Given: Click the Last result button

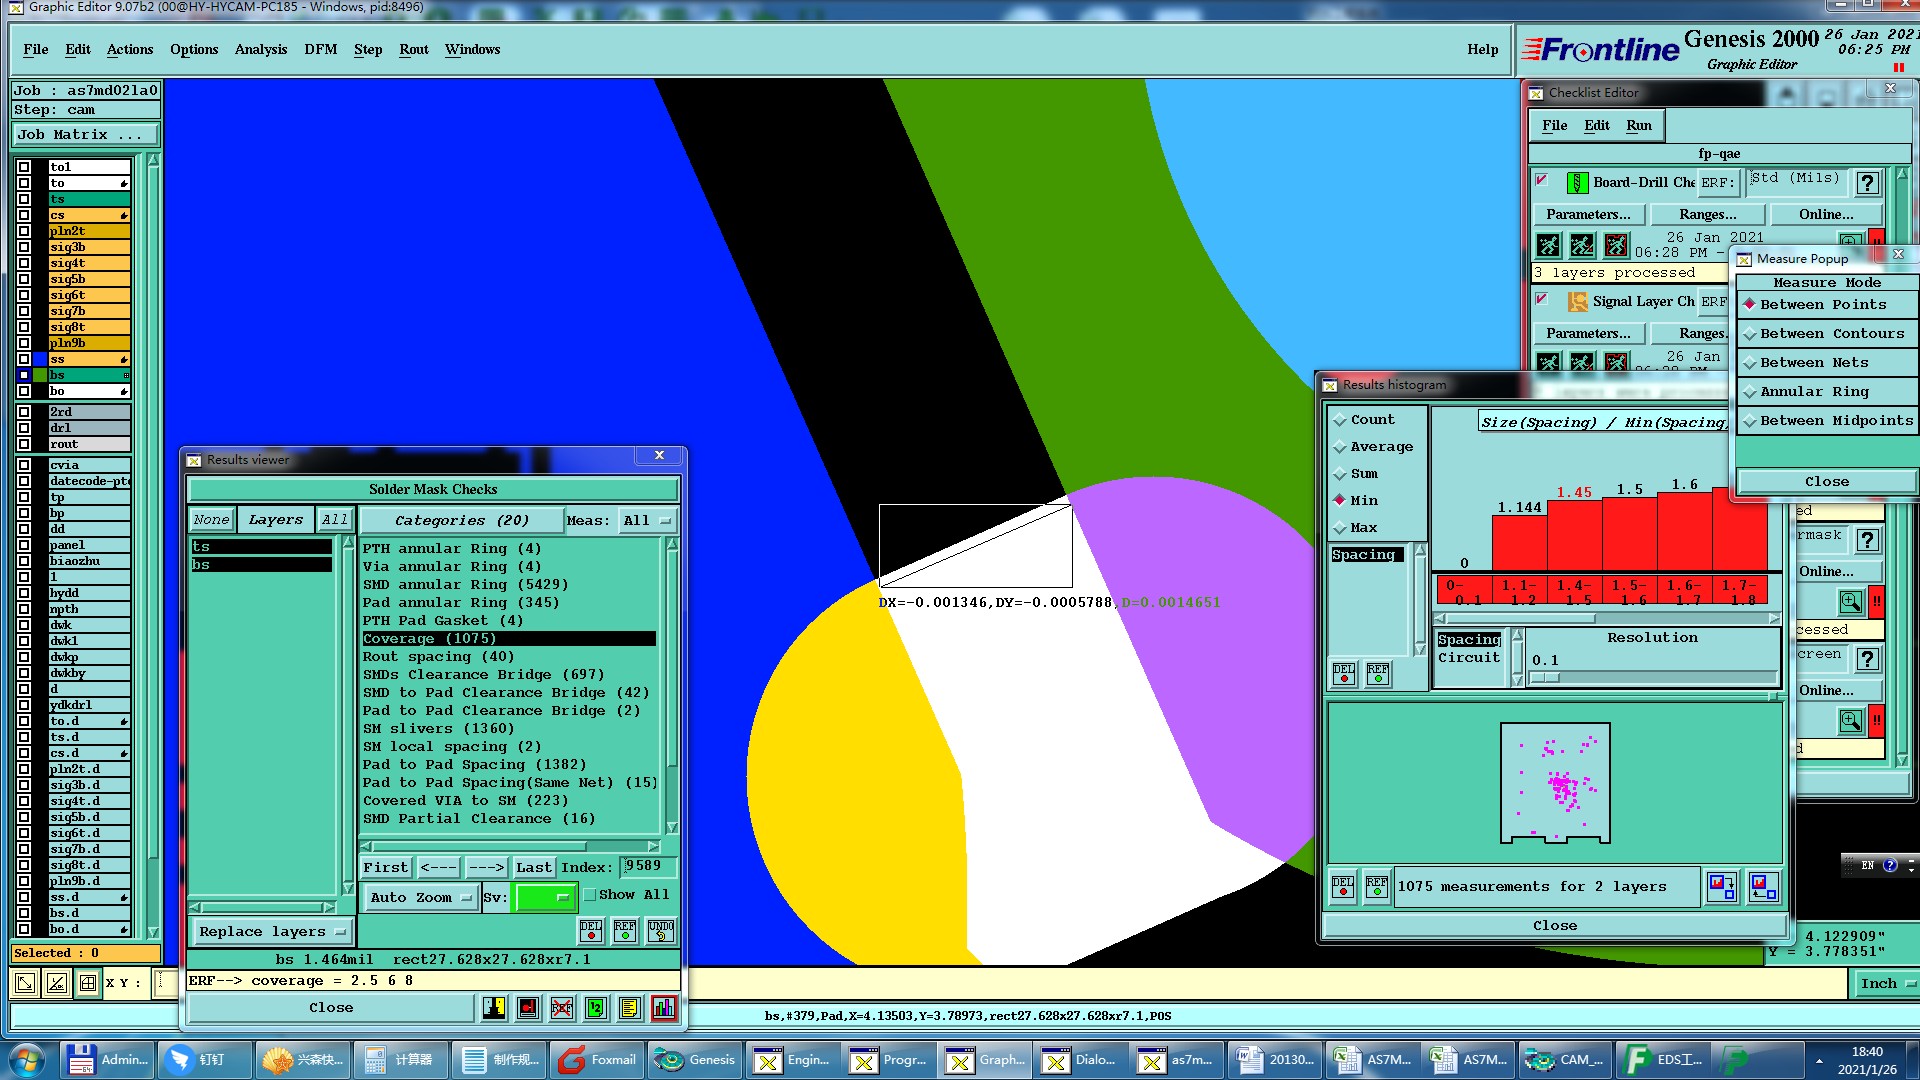Looking at the screenshot, I should (533, 867).
